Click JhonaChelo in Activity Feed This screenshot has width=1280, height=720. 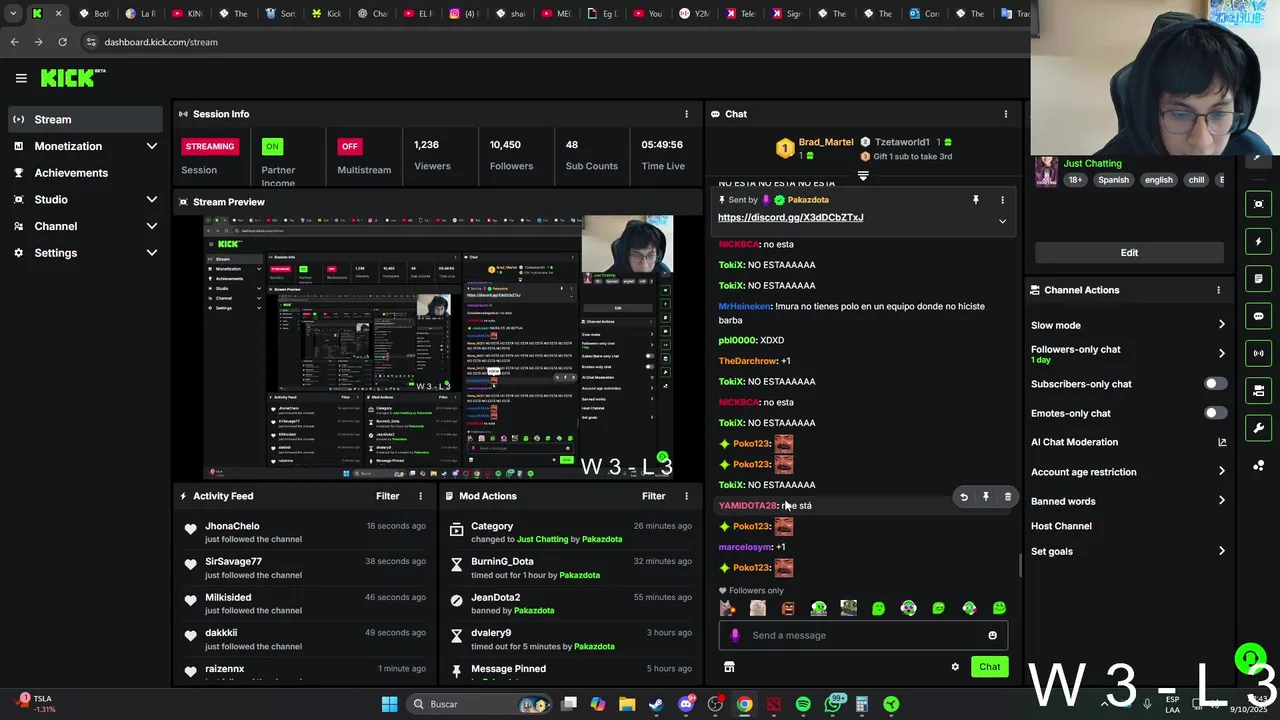click(232, 526)
